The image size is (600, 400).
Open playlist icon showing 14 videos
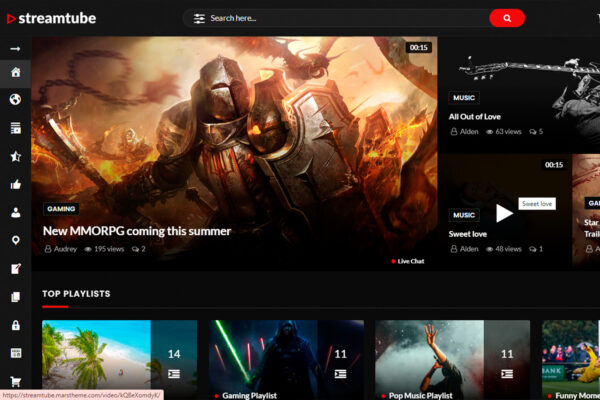click(174, 374)
